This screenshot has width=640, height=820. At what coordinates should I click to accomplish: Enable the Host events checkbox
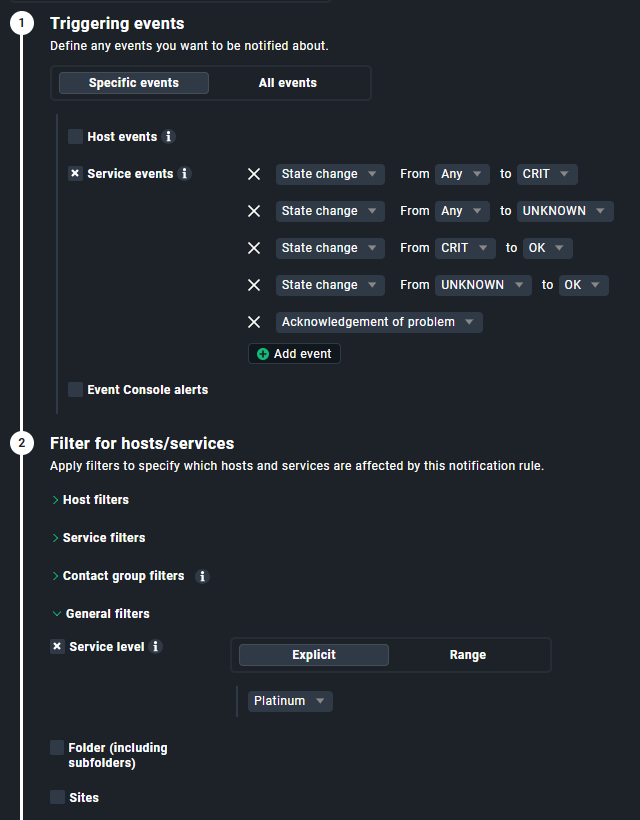click(76, 137)
